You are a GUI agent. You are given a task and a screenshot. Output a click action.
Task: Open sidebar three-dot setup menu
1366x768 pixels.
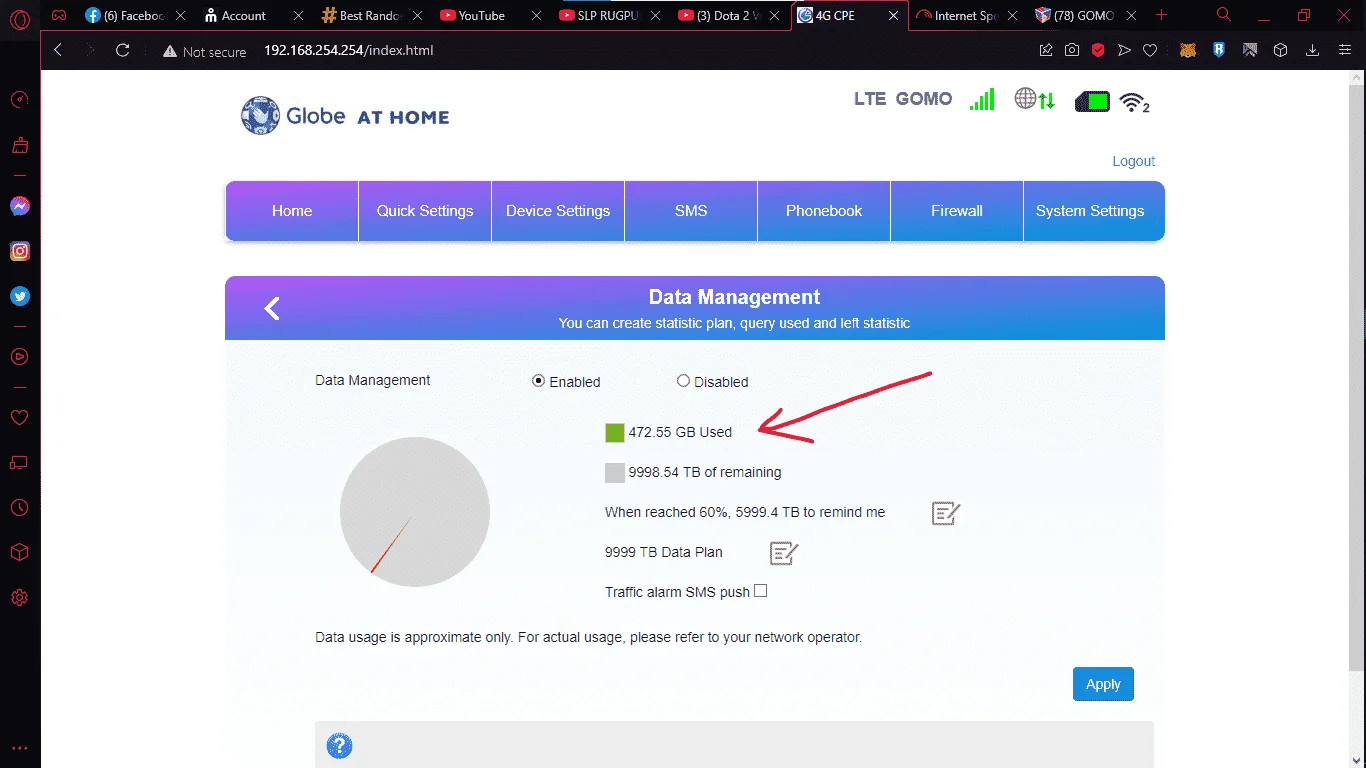click(x=19, y=748)
